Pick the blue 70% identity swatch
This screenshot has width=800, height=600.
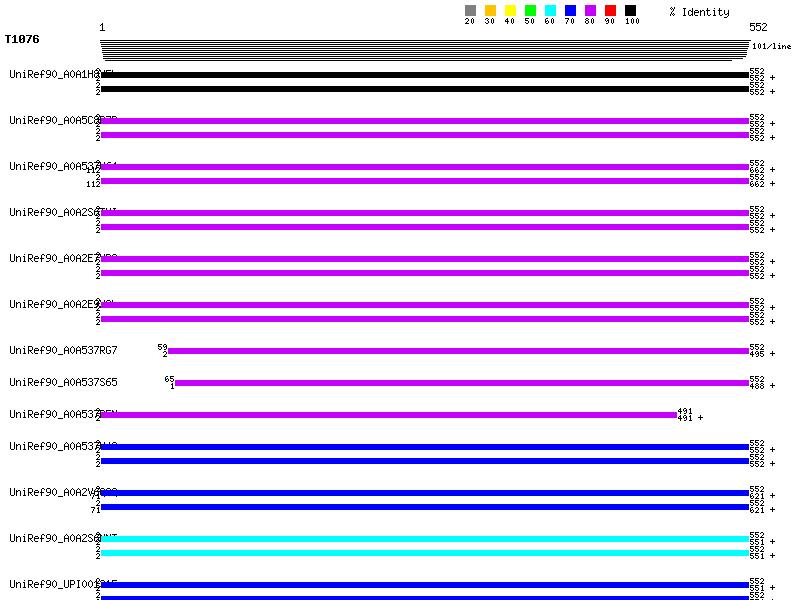(x=570, y=11)
